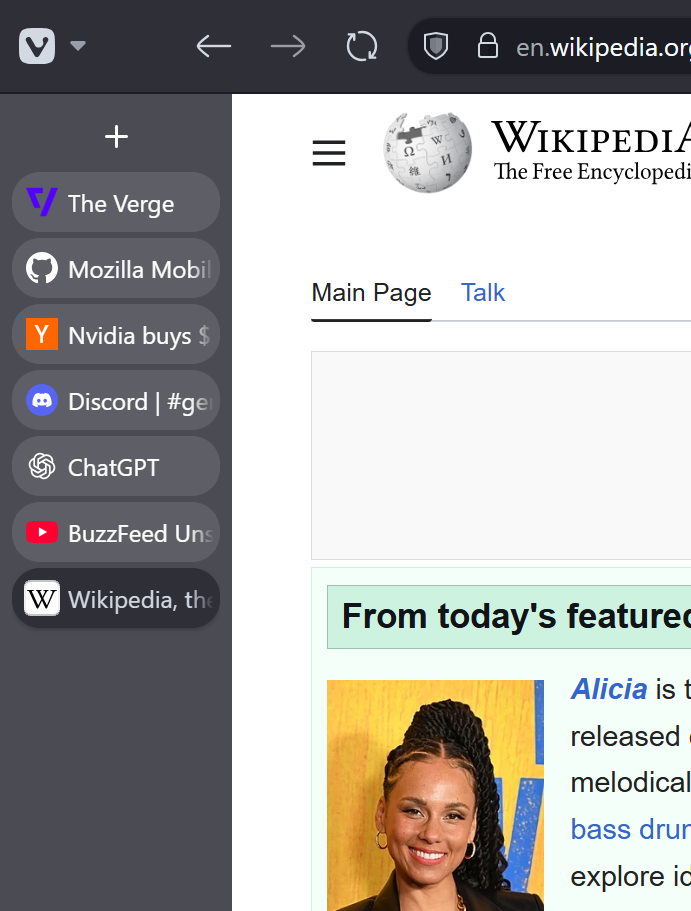Viewport: 691px width, 911px height.
Task: Go forward with the right arrow
Action: click(288, 46)
